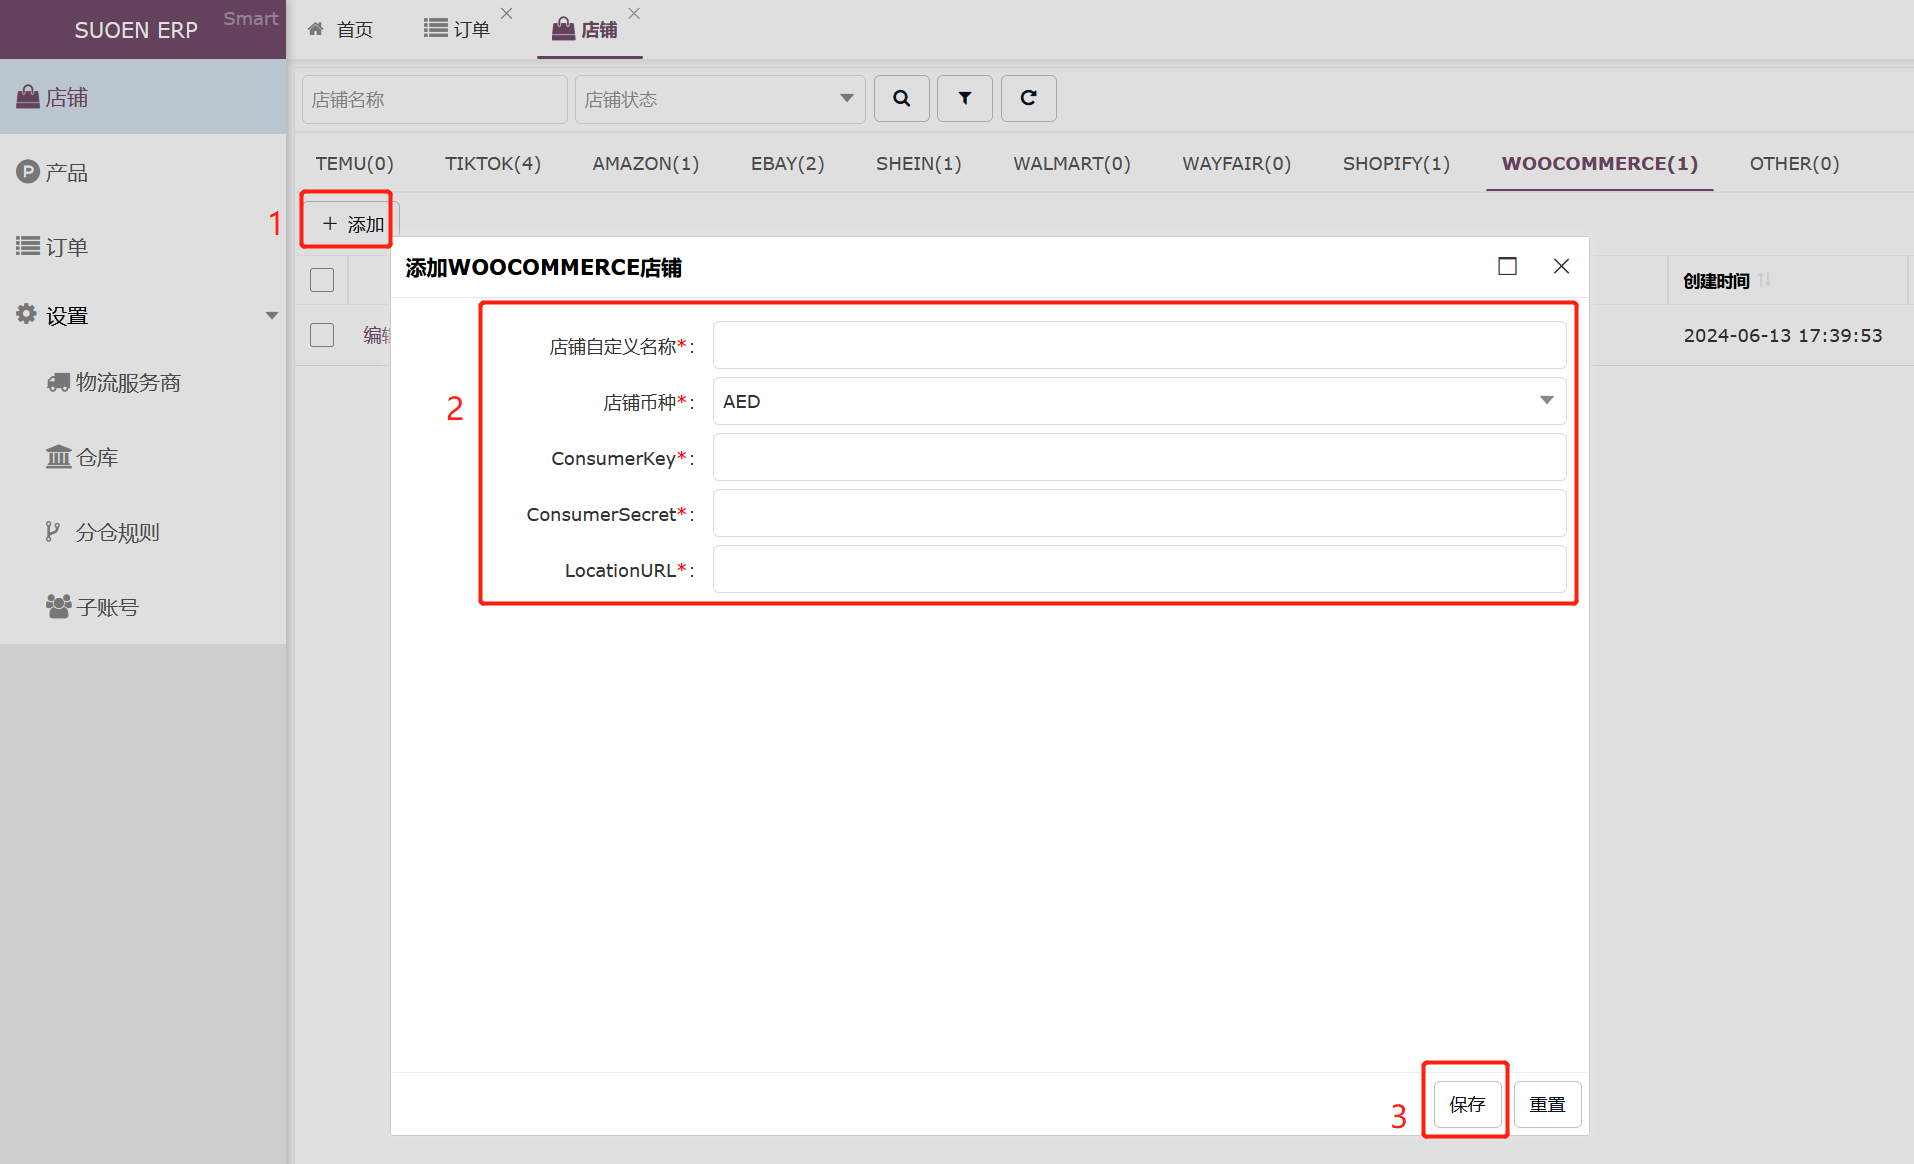Open 产品 in the sidebar
The width and height of the screenshot is (1914, 1164).
(x=143, y=172)
